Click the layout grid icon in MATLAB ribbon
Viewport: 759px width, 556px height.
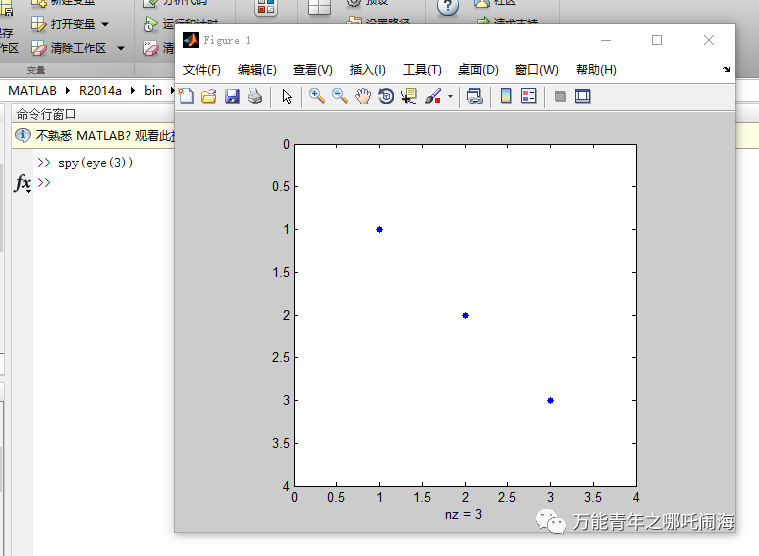(x=319, y=7)
